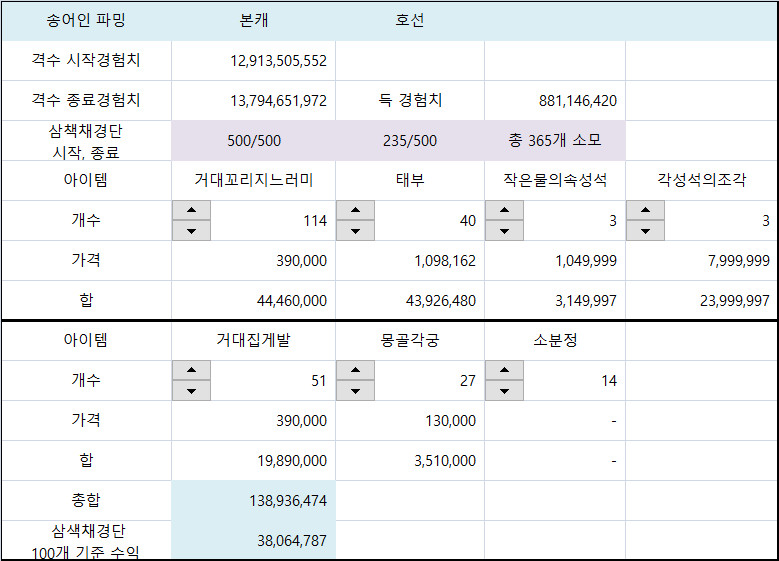The width and height of the screenshot is (779, 561).
Task: Lower the 작은물의속성석 count by one
Action: (x=504, y=231)
